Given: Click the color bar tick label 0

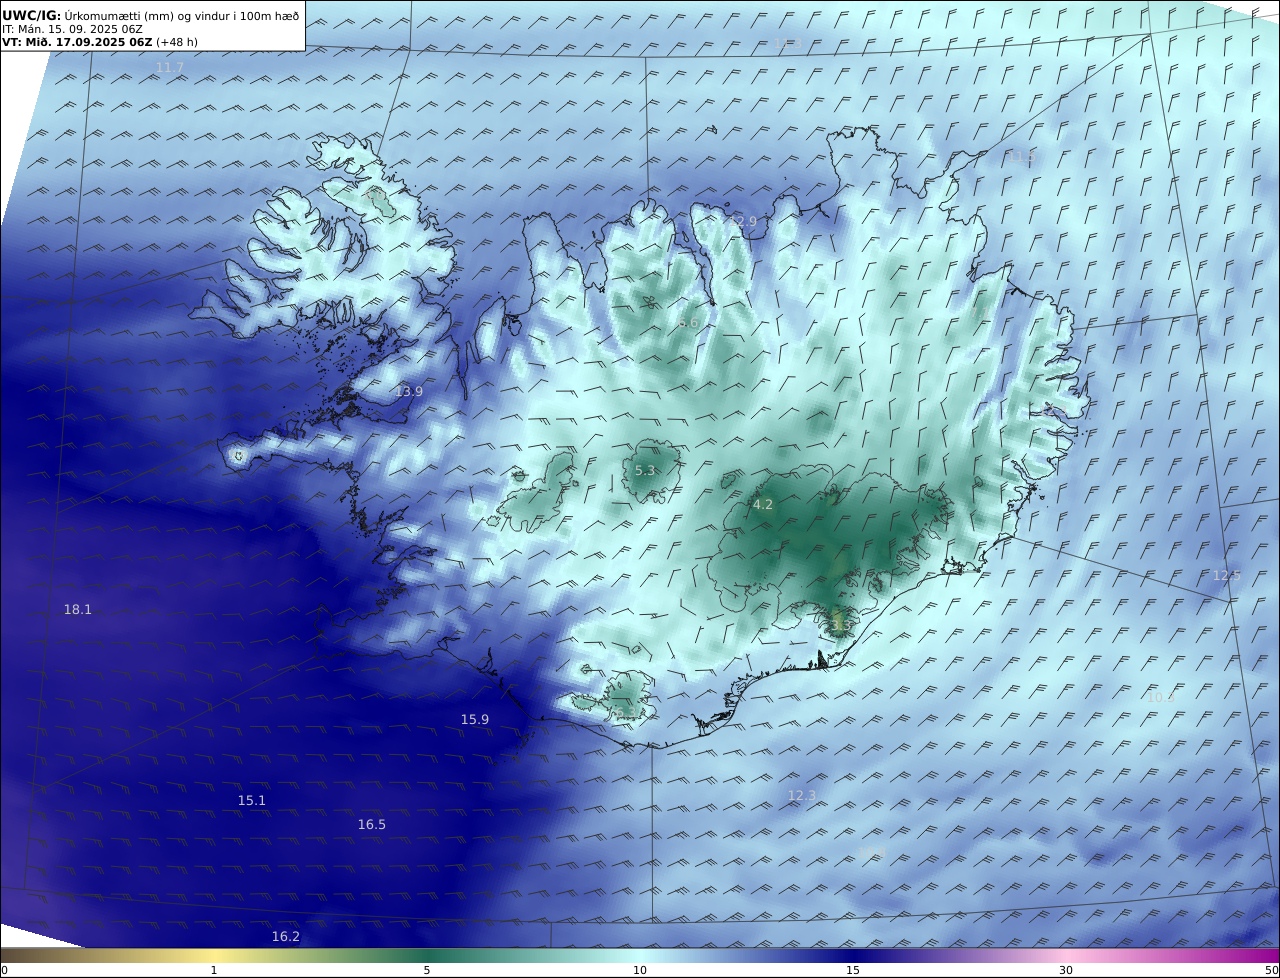Looking at the screenshot, I should click(4, 970).
